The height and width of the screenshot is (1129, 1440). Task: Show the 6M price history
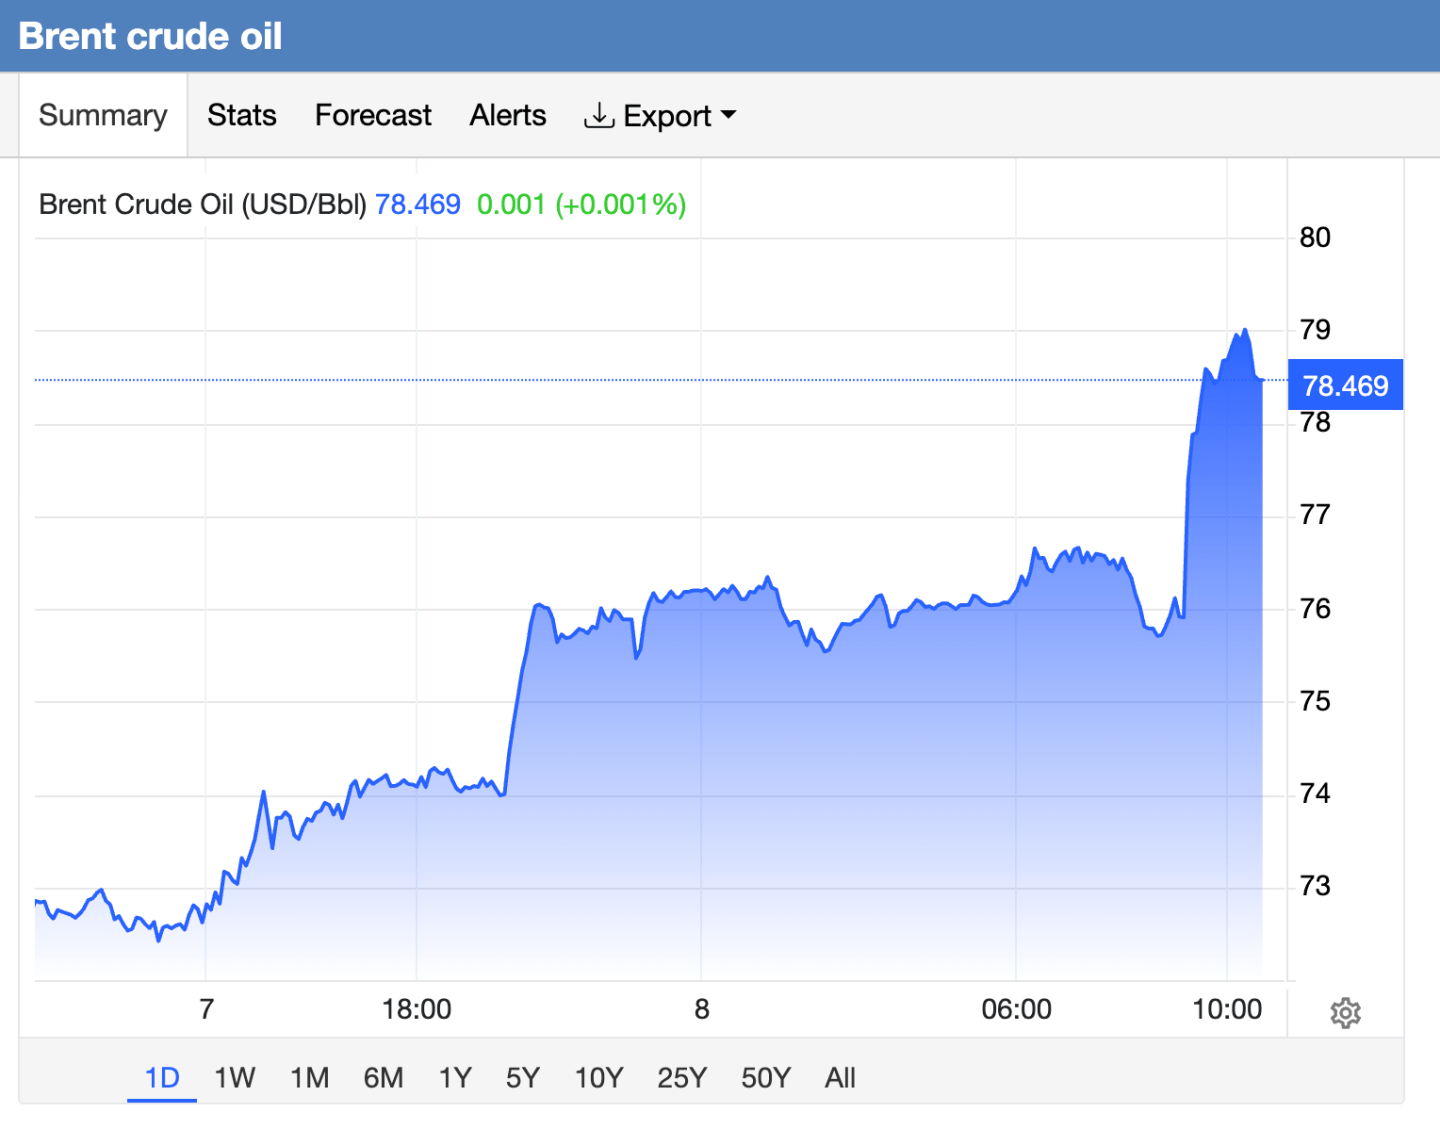point(383,1078)
